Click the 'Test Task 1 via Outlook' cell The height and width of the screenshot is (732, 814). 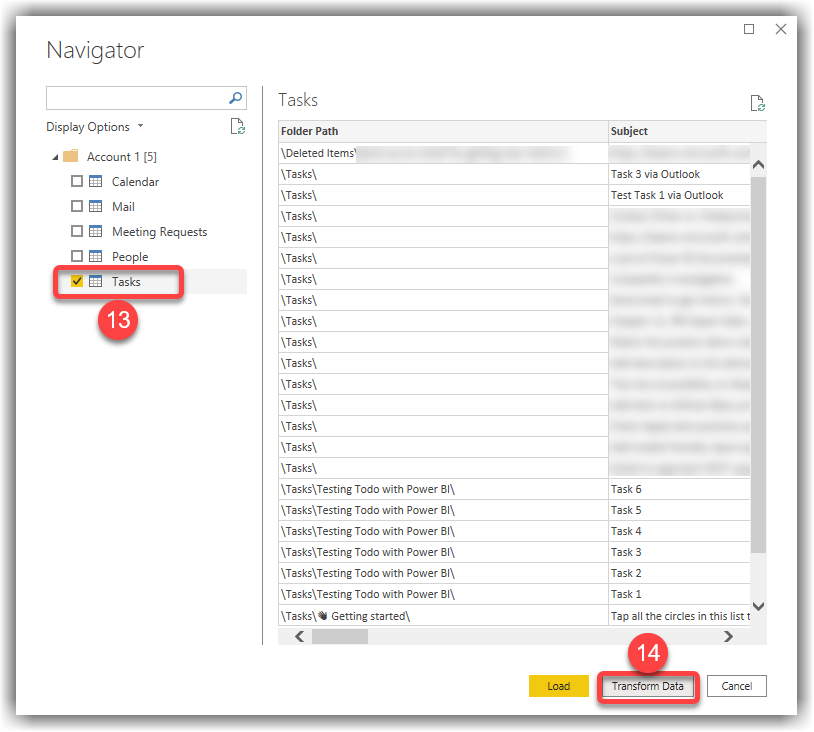click(x=680, y=195)
